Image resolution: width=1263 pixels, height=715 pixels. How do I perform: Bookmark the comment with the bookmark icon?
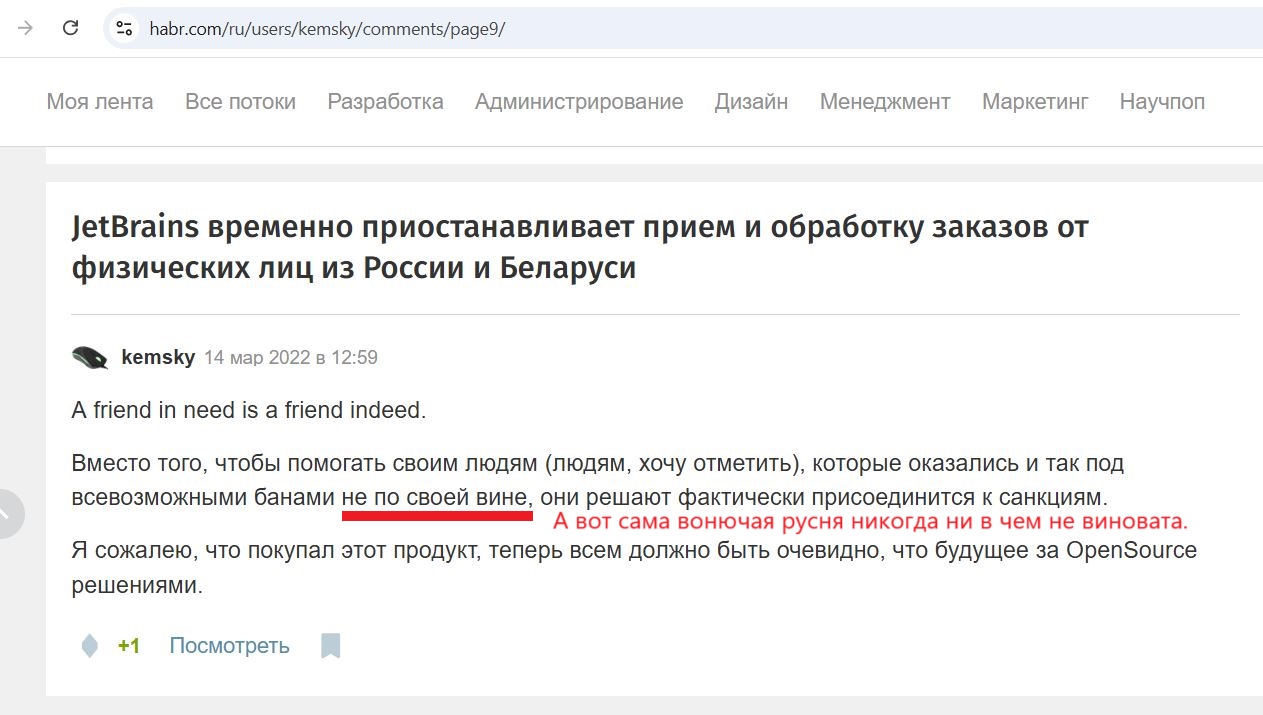[331, 646]
